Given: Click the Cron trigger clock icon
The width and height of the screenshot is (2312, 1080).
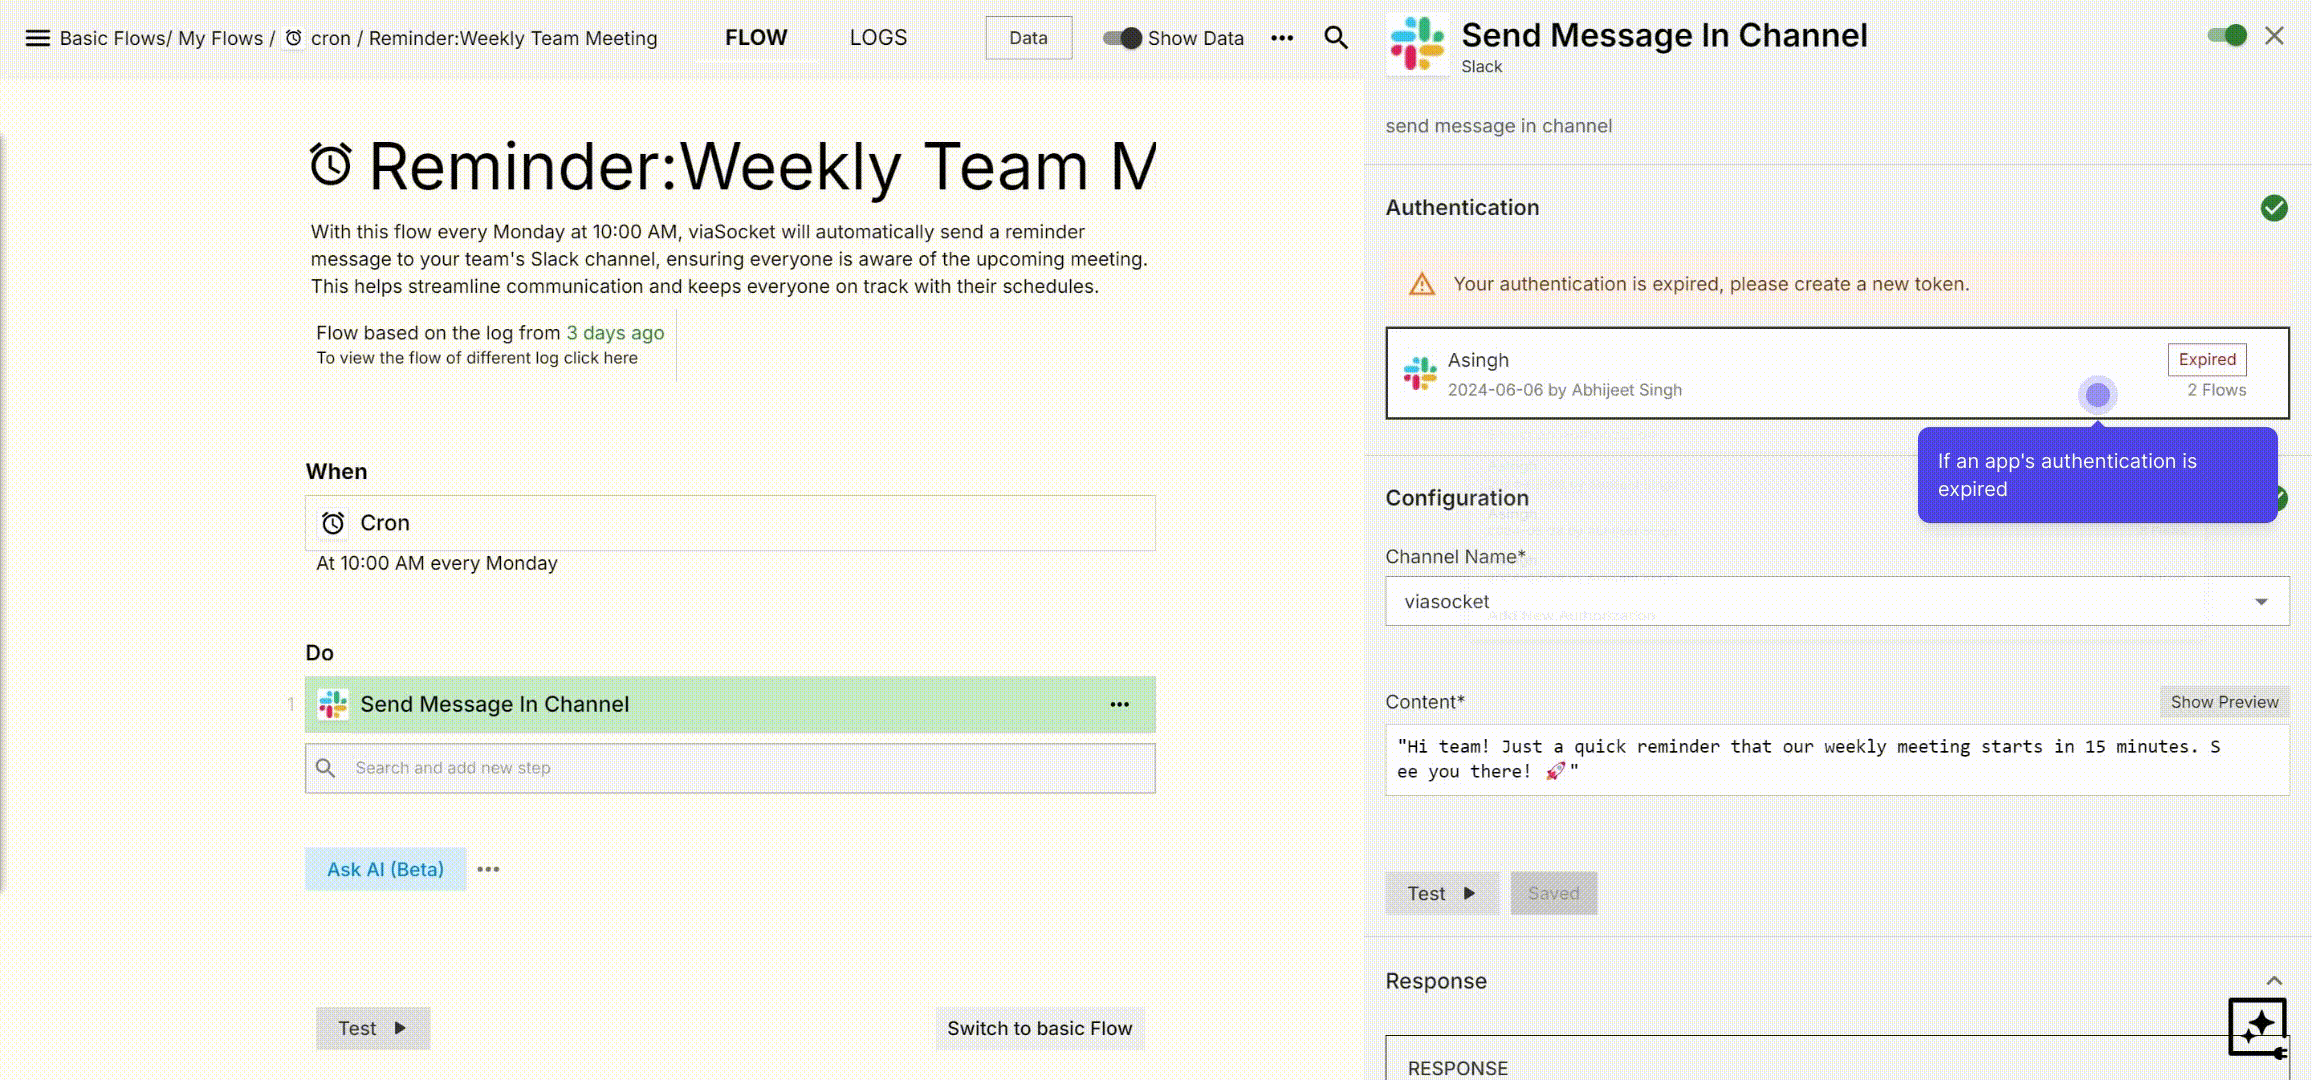Looking at the screenshot, I should 333,523.
